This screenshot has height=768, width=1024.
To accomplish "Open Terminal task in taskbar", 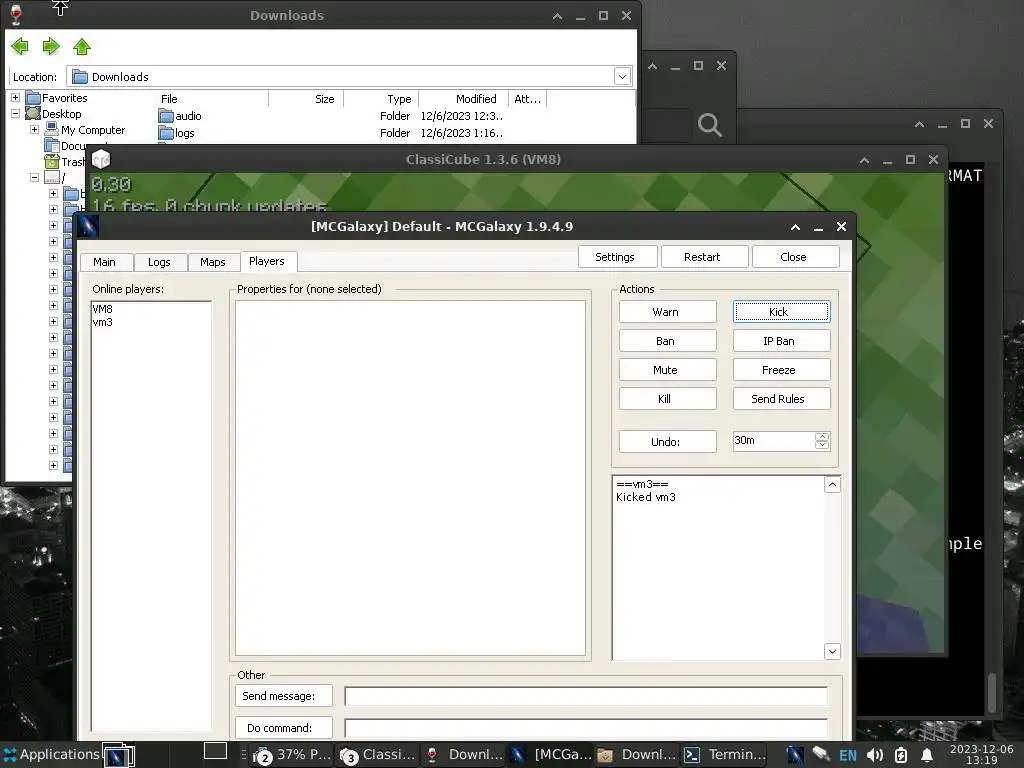I will click(724, 754).
